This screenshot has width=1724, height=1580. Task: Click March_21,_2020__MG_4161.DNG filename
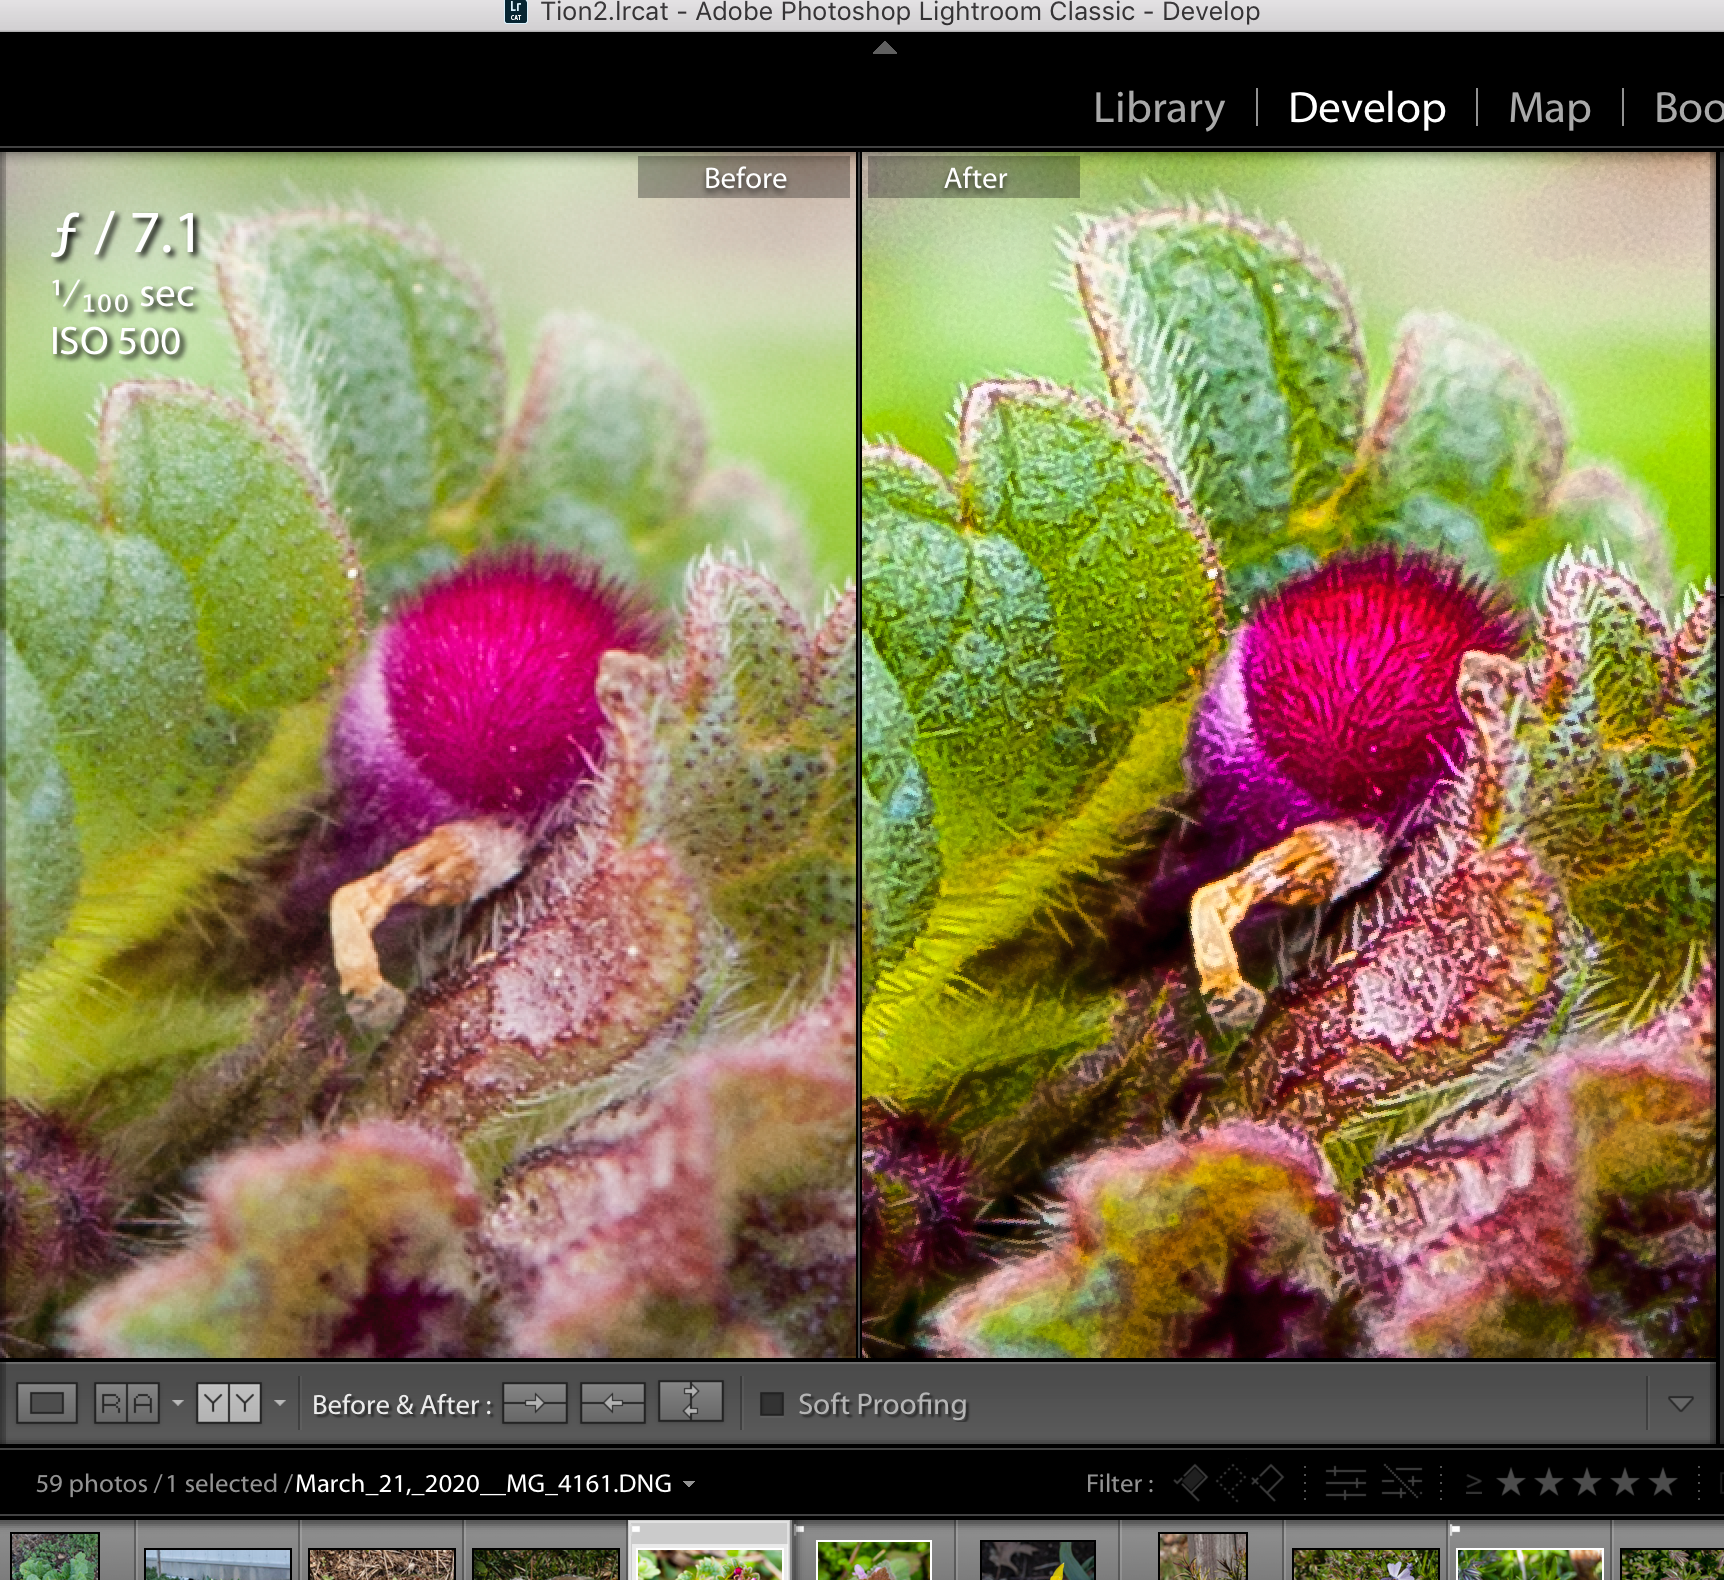[484, 1483]
